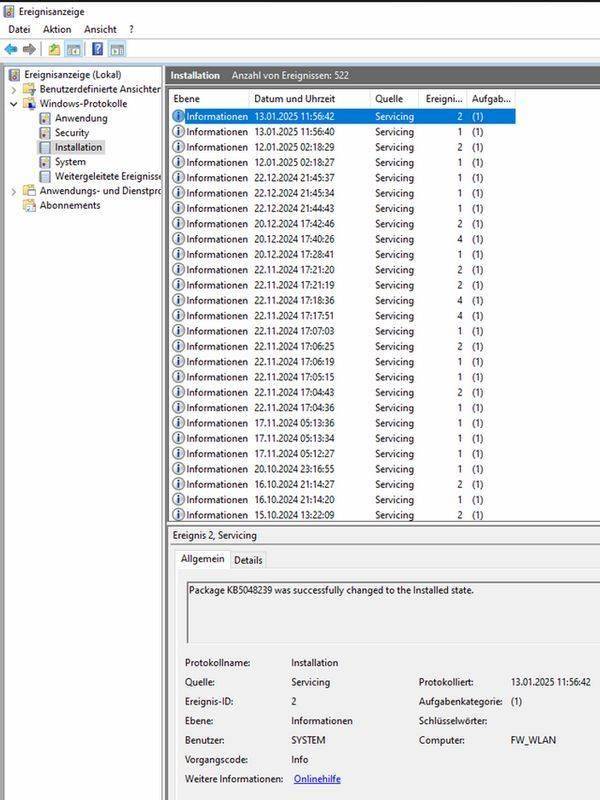Select the event dated 12.01.2025 02:18:29

point(343,147)
